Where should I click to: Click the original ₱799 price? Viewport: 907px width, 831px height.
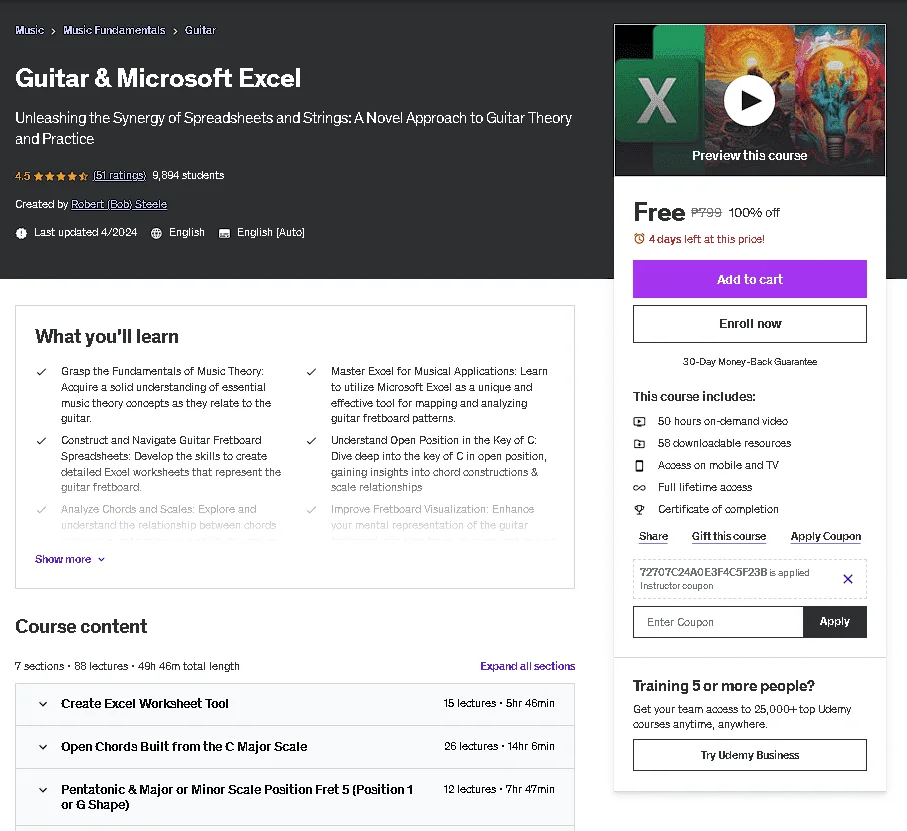coord(706,213)
